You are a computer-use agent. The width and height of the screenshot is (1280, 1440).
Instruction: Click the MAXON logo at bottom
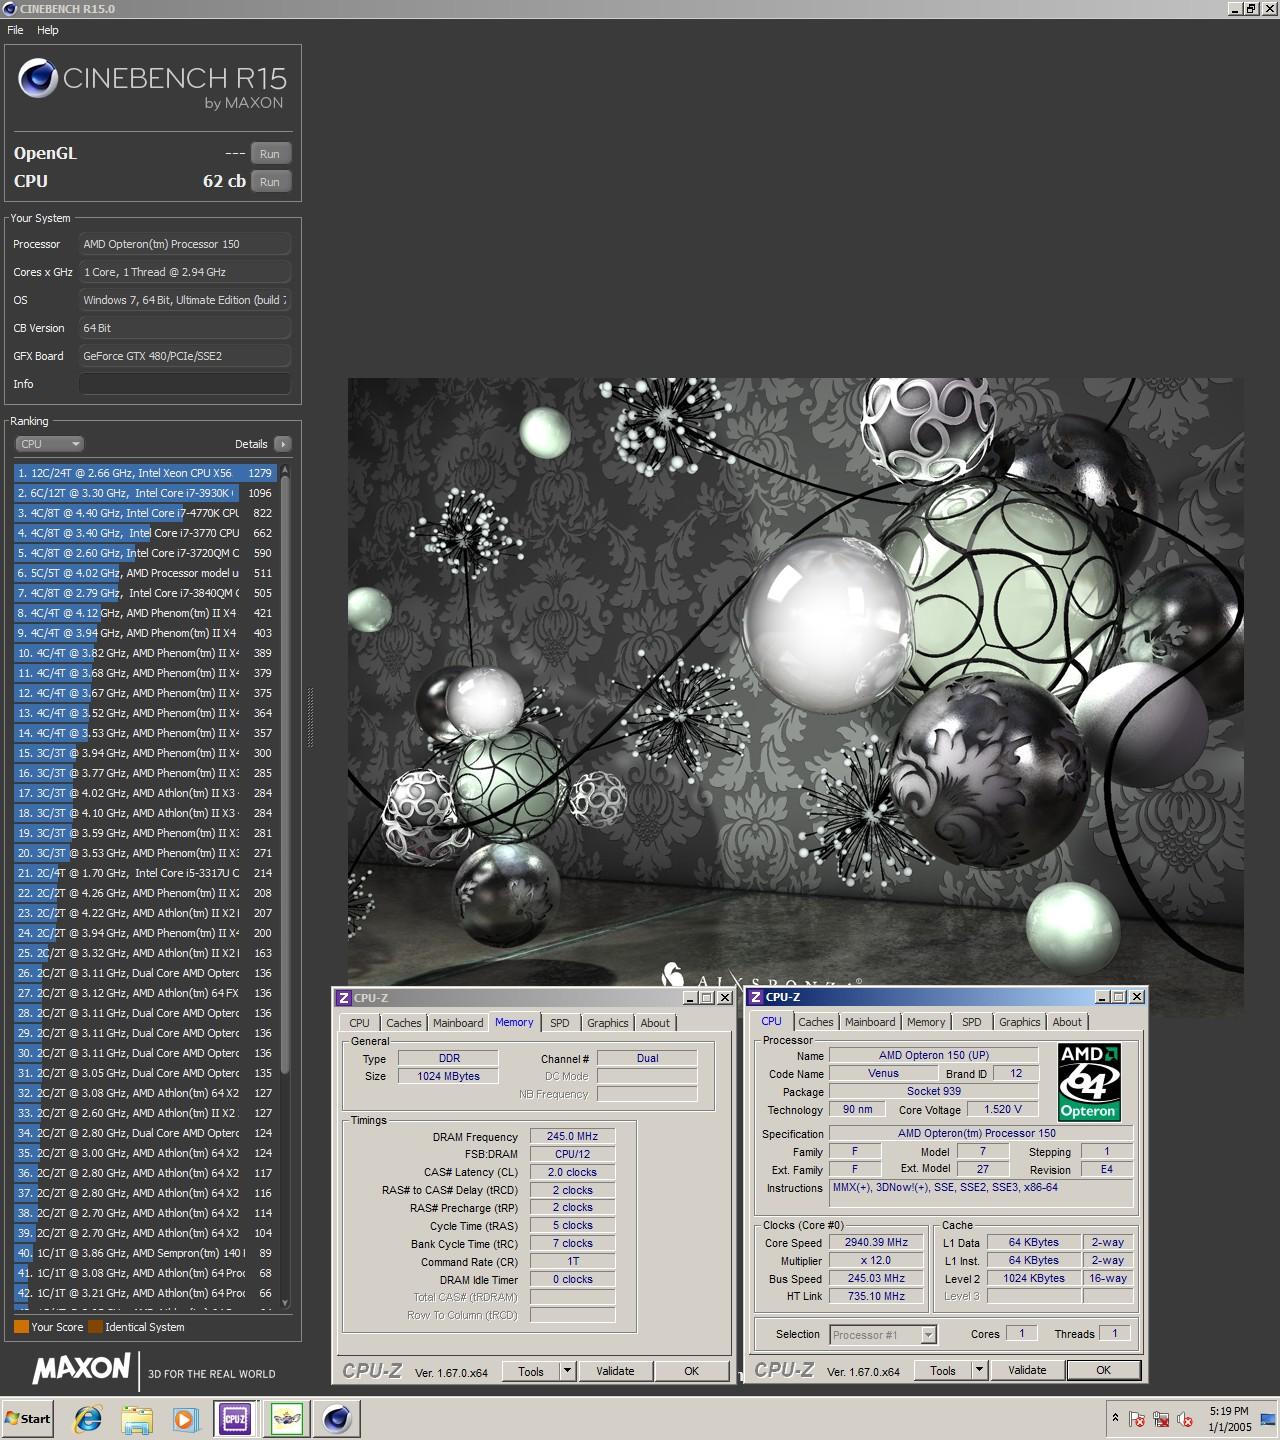tap(82, 1368)
